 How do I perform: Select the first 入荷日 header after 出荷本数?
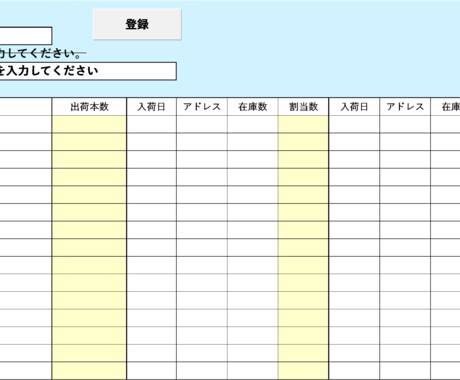click(x=151, y=107)
